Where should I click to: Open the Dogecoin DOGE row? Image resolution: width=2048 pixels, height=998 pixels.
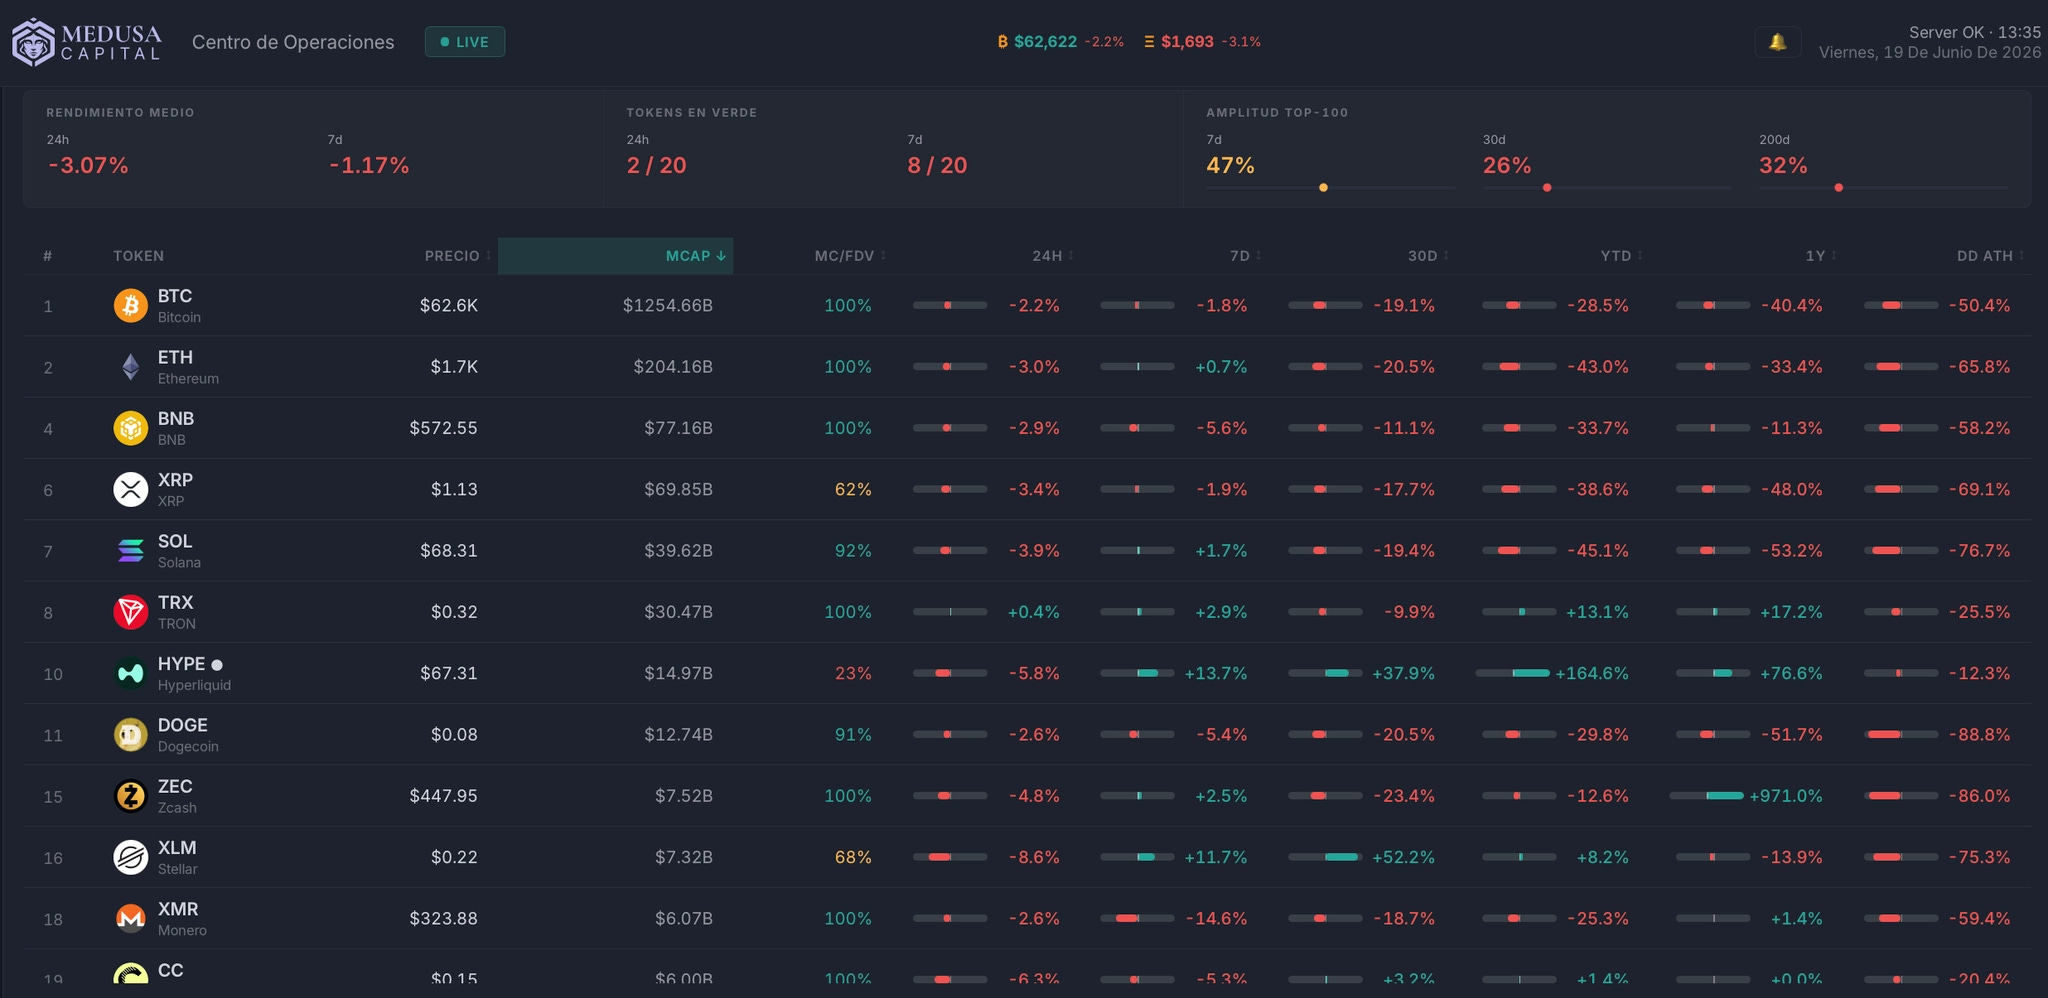pyautogui.click(x=1027, y=735)
